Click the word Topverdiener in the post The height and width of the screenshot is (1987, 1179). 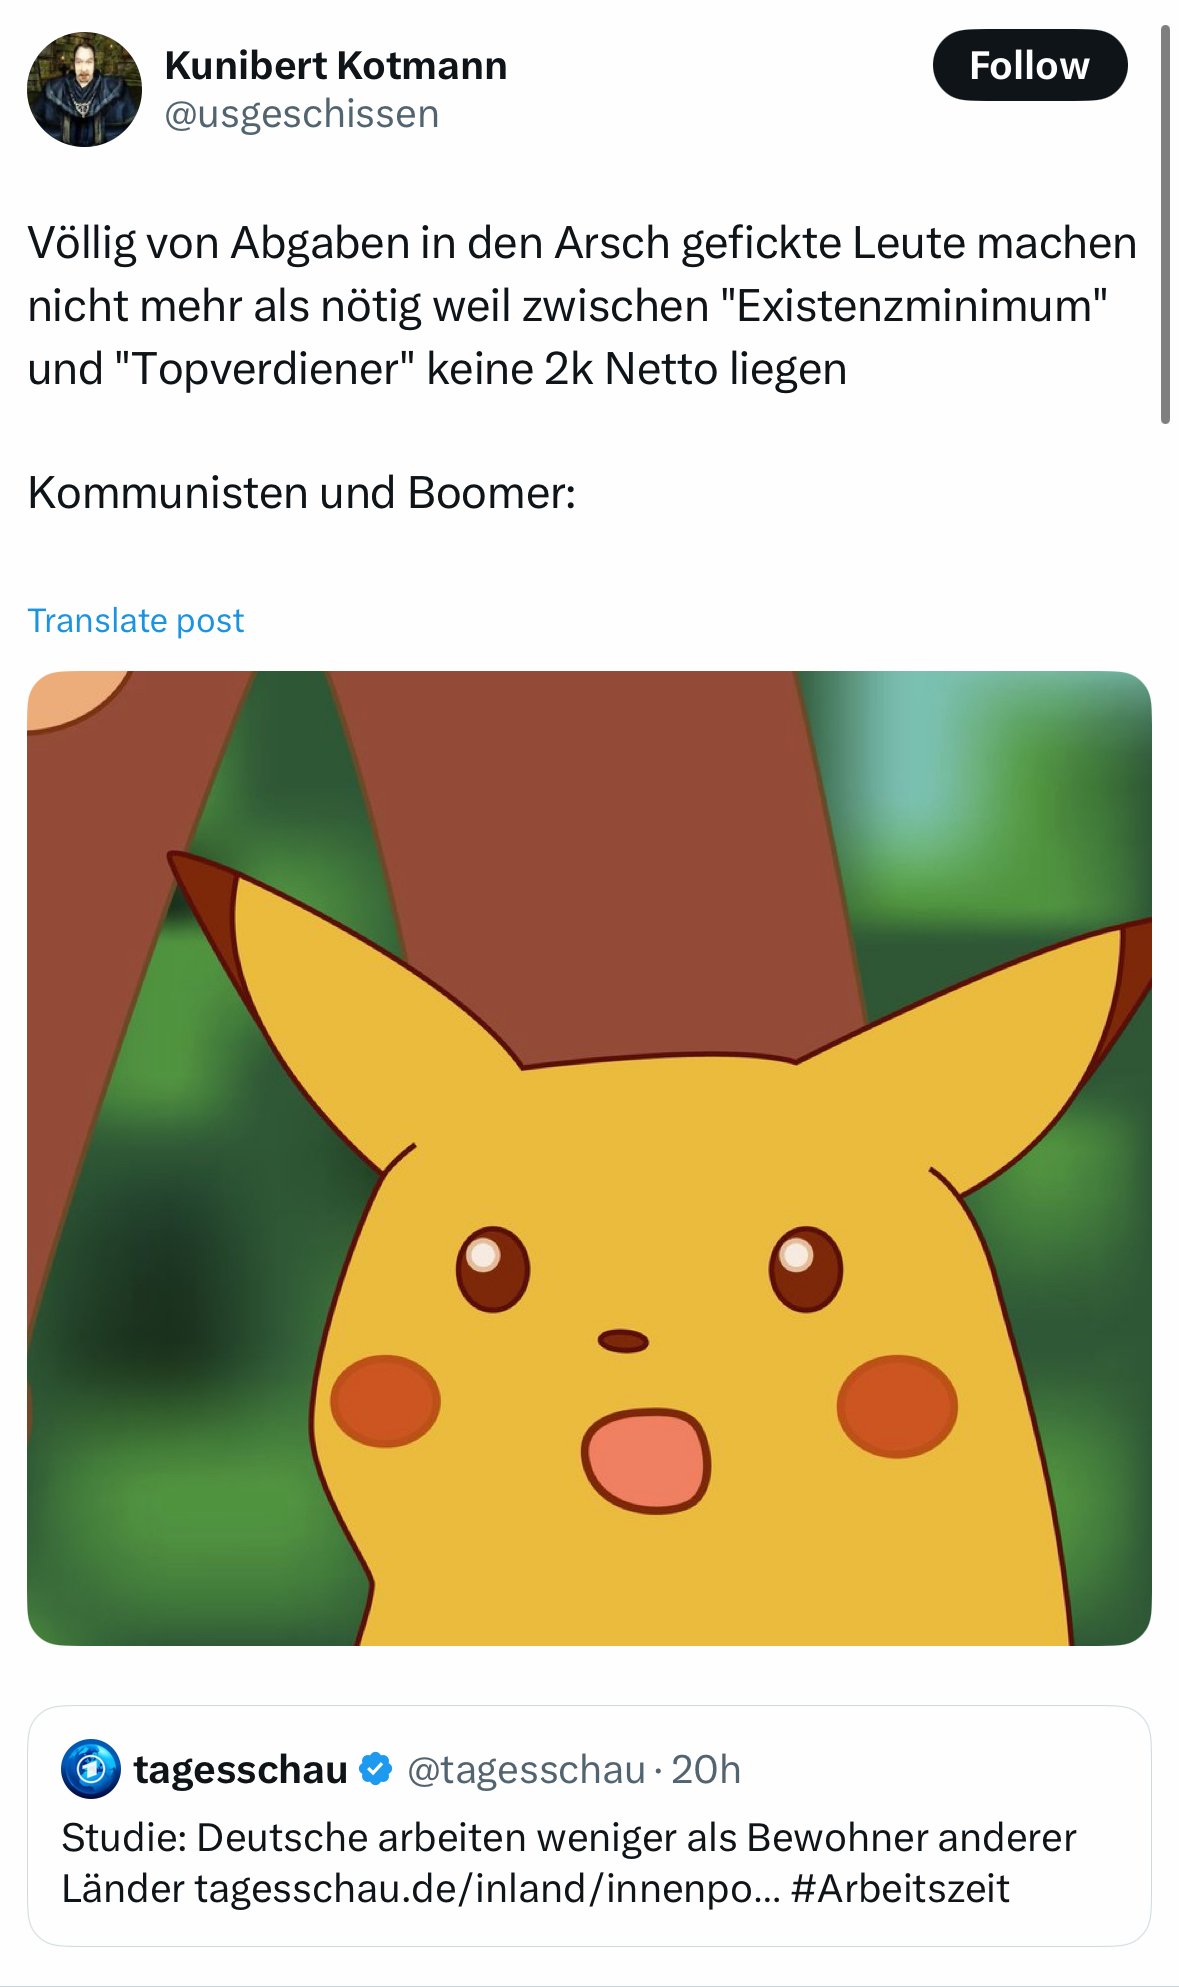pos(264,369)
